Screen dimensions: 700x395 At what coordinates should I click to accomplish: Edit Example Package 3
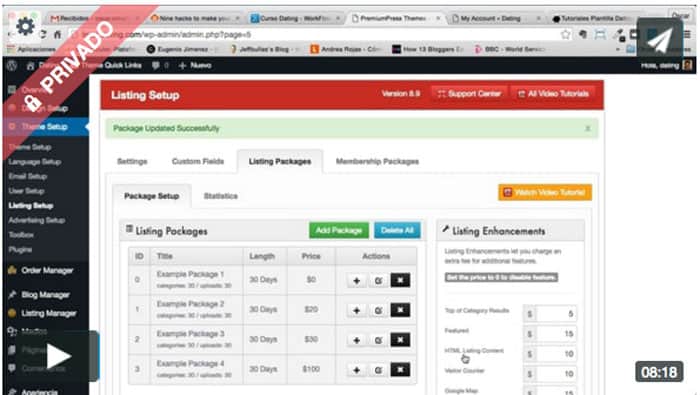tap(378, 340)
